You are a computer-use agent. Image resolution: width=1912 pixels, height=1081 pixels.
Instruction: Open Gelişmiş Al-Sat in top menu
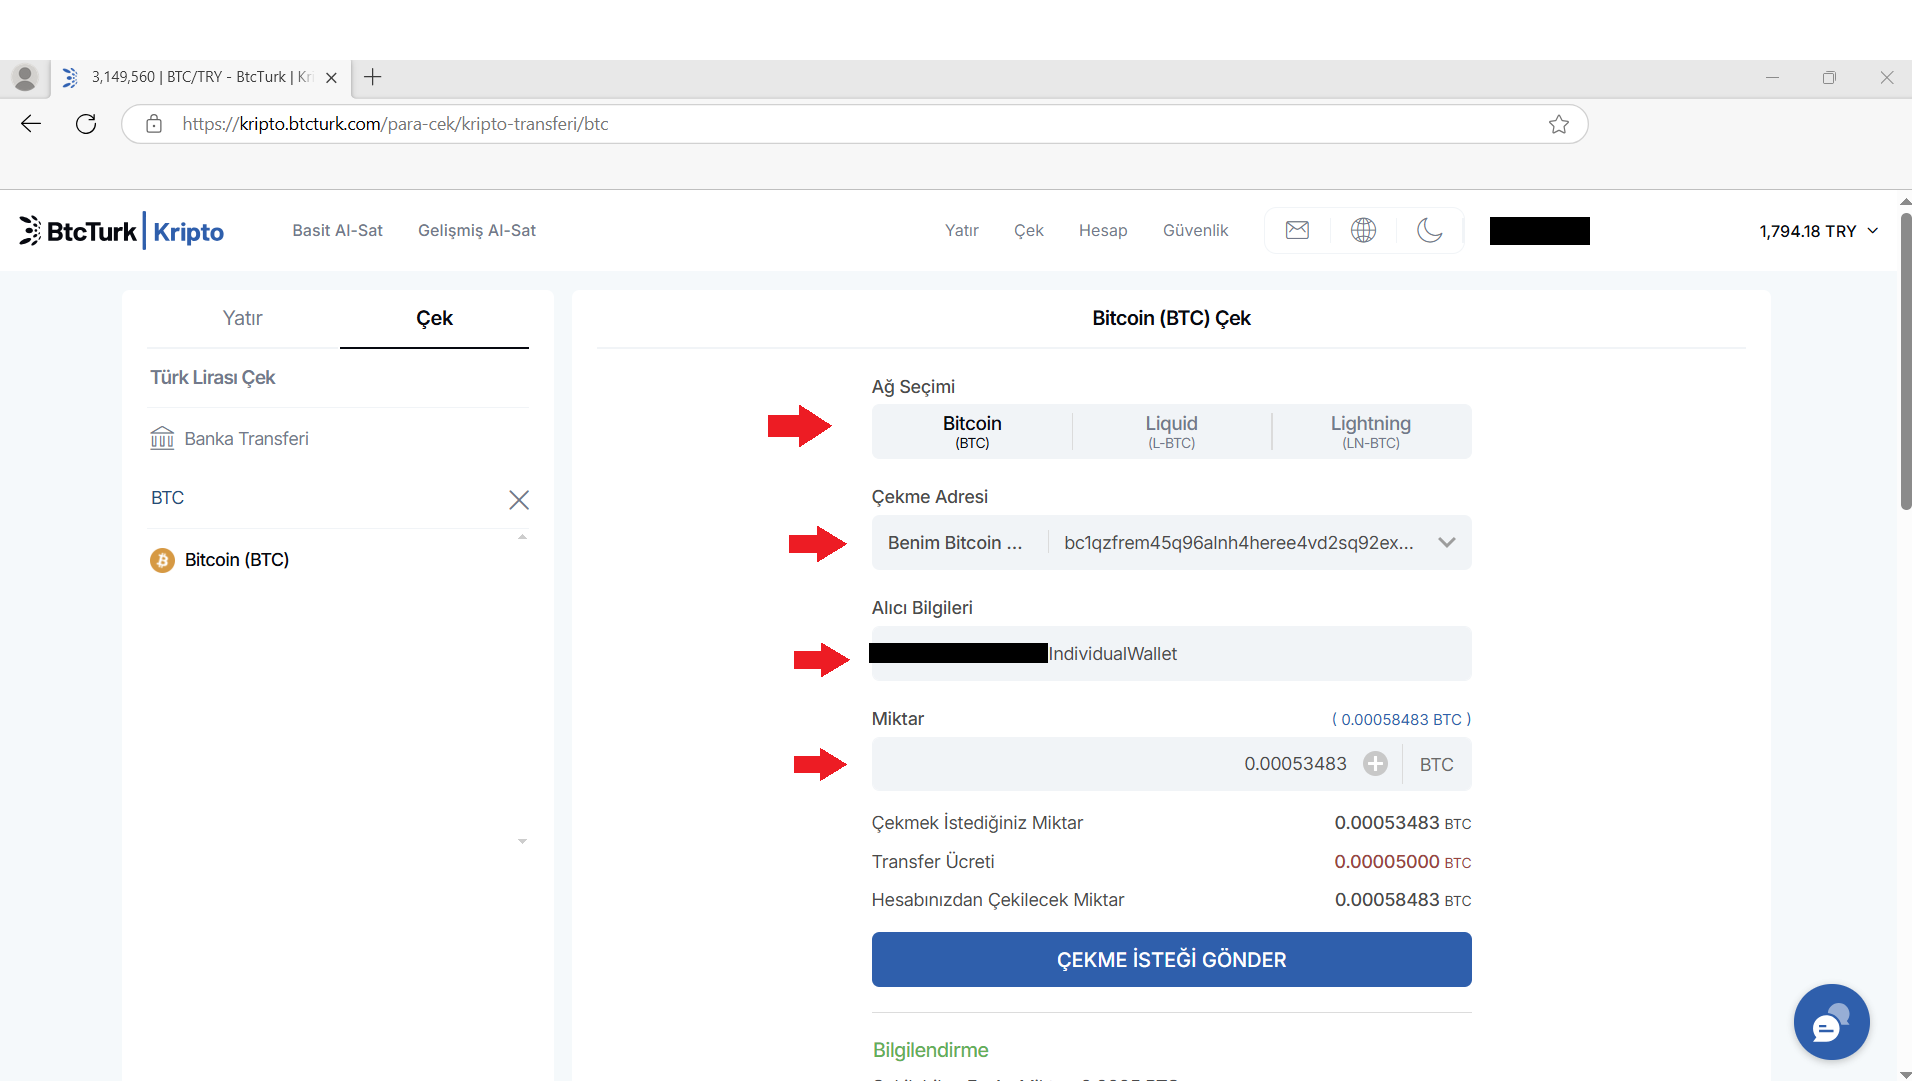tap(477, 231)
